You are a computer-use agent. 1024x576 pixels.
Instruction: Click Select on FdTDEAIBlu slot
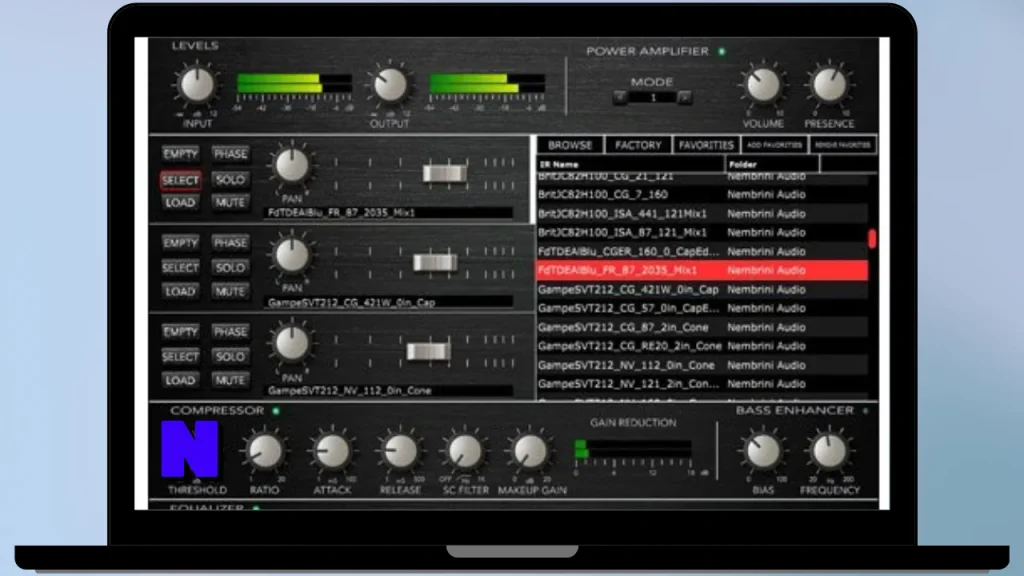click(180, 180)
